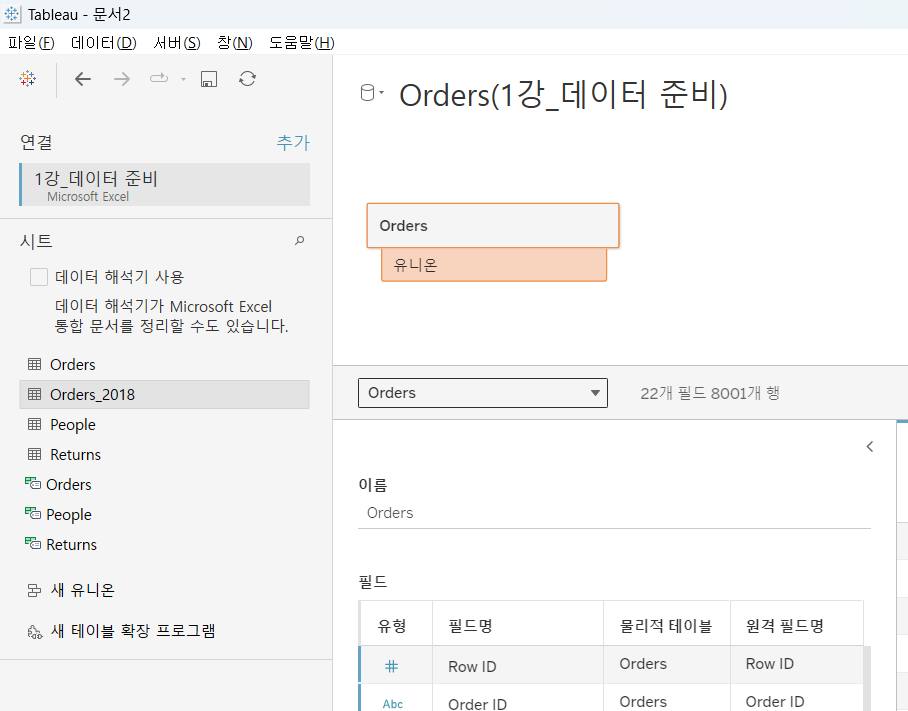This screenshot has width=908, height=711.
Task: Open the 창(N) menu
Action: click(x=235, y=43)
